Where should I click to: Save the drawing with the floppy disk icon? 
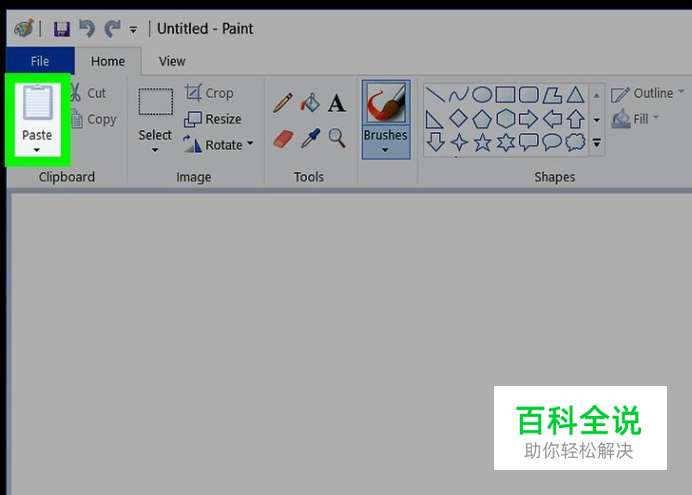[61, 29]
